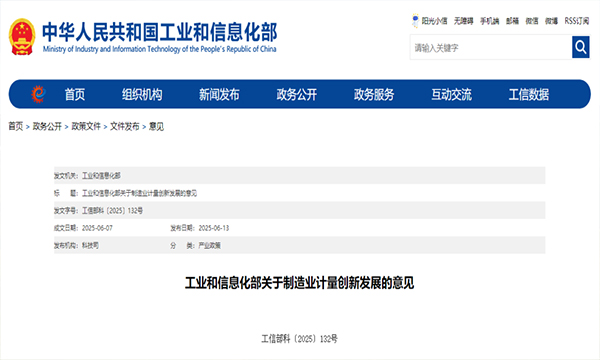Click 首页 in the breadcrumb trail

pyautogui.click(x=16, y=126)
